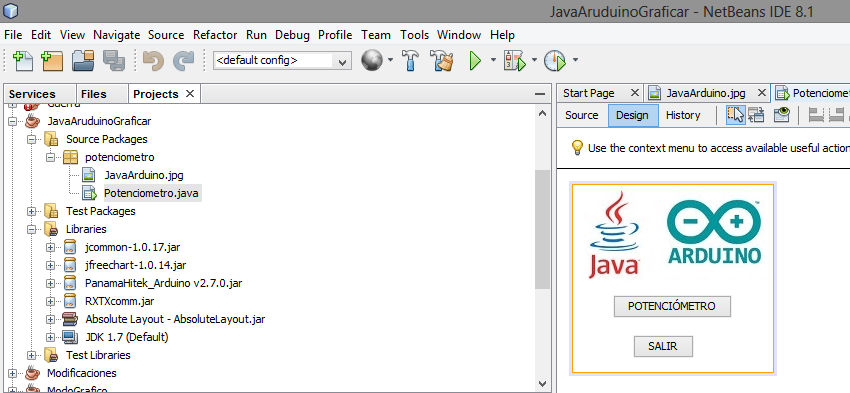Toggle the Selection Mode tool

(x=735, y=114)
